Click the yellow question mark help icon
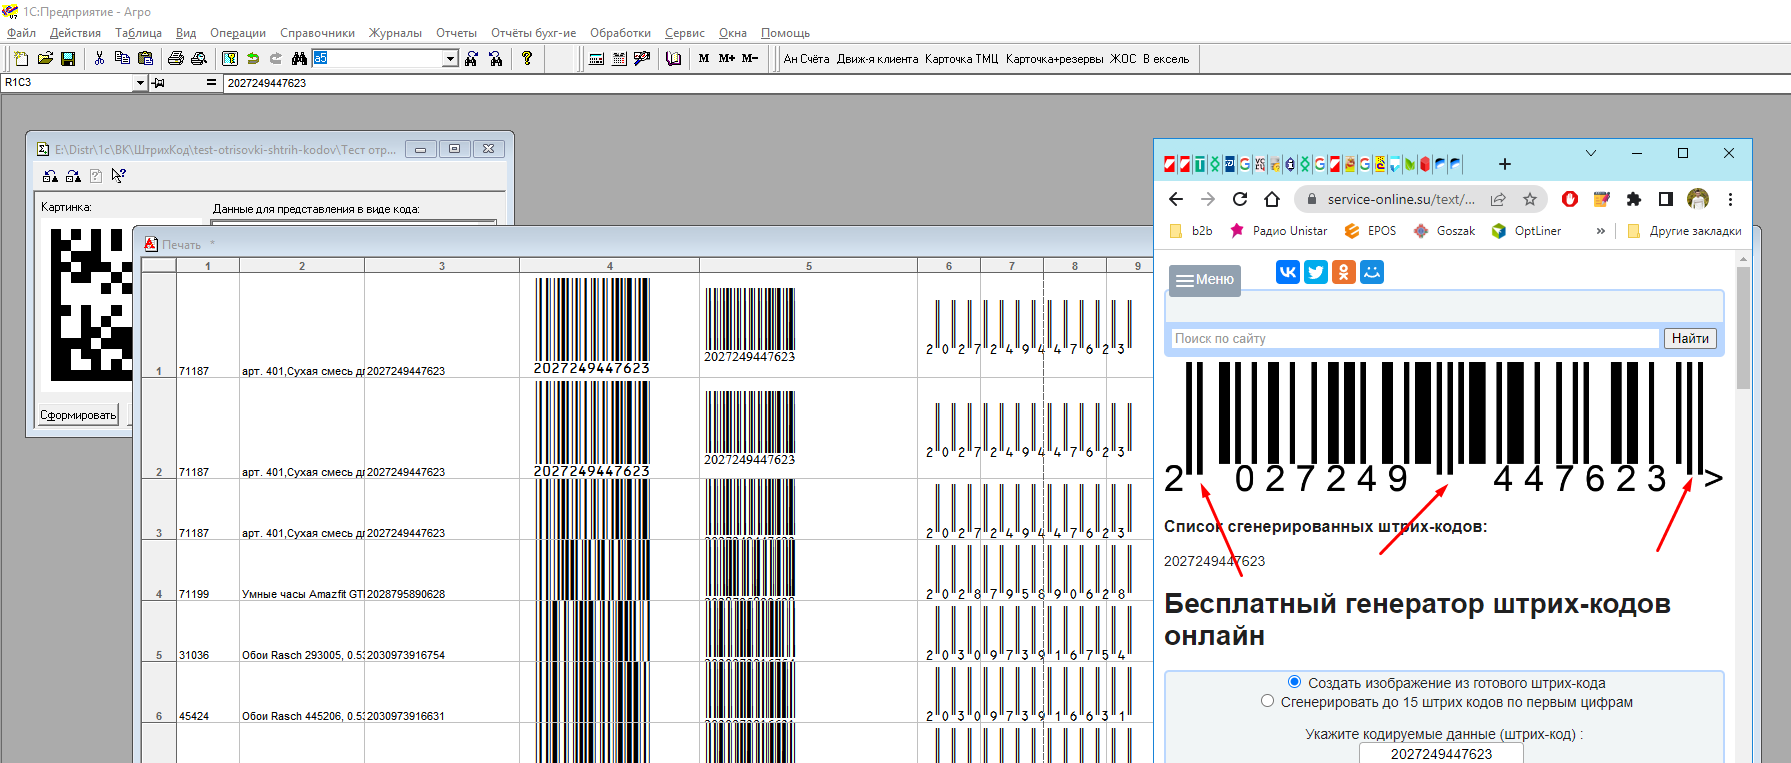This screenshot has height=763, width=1791. [x=527, y=59]
